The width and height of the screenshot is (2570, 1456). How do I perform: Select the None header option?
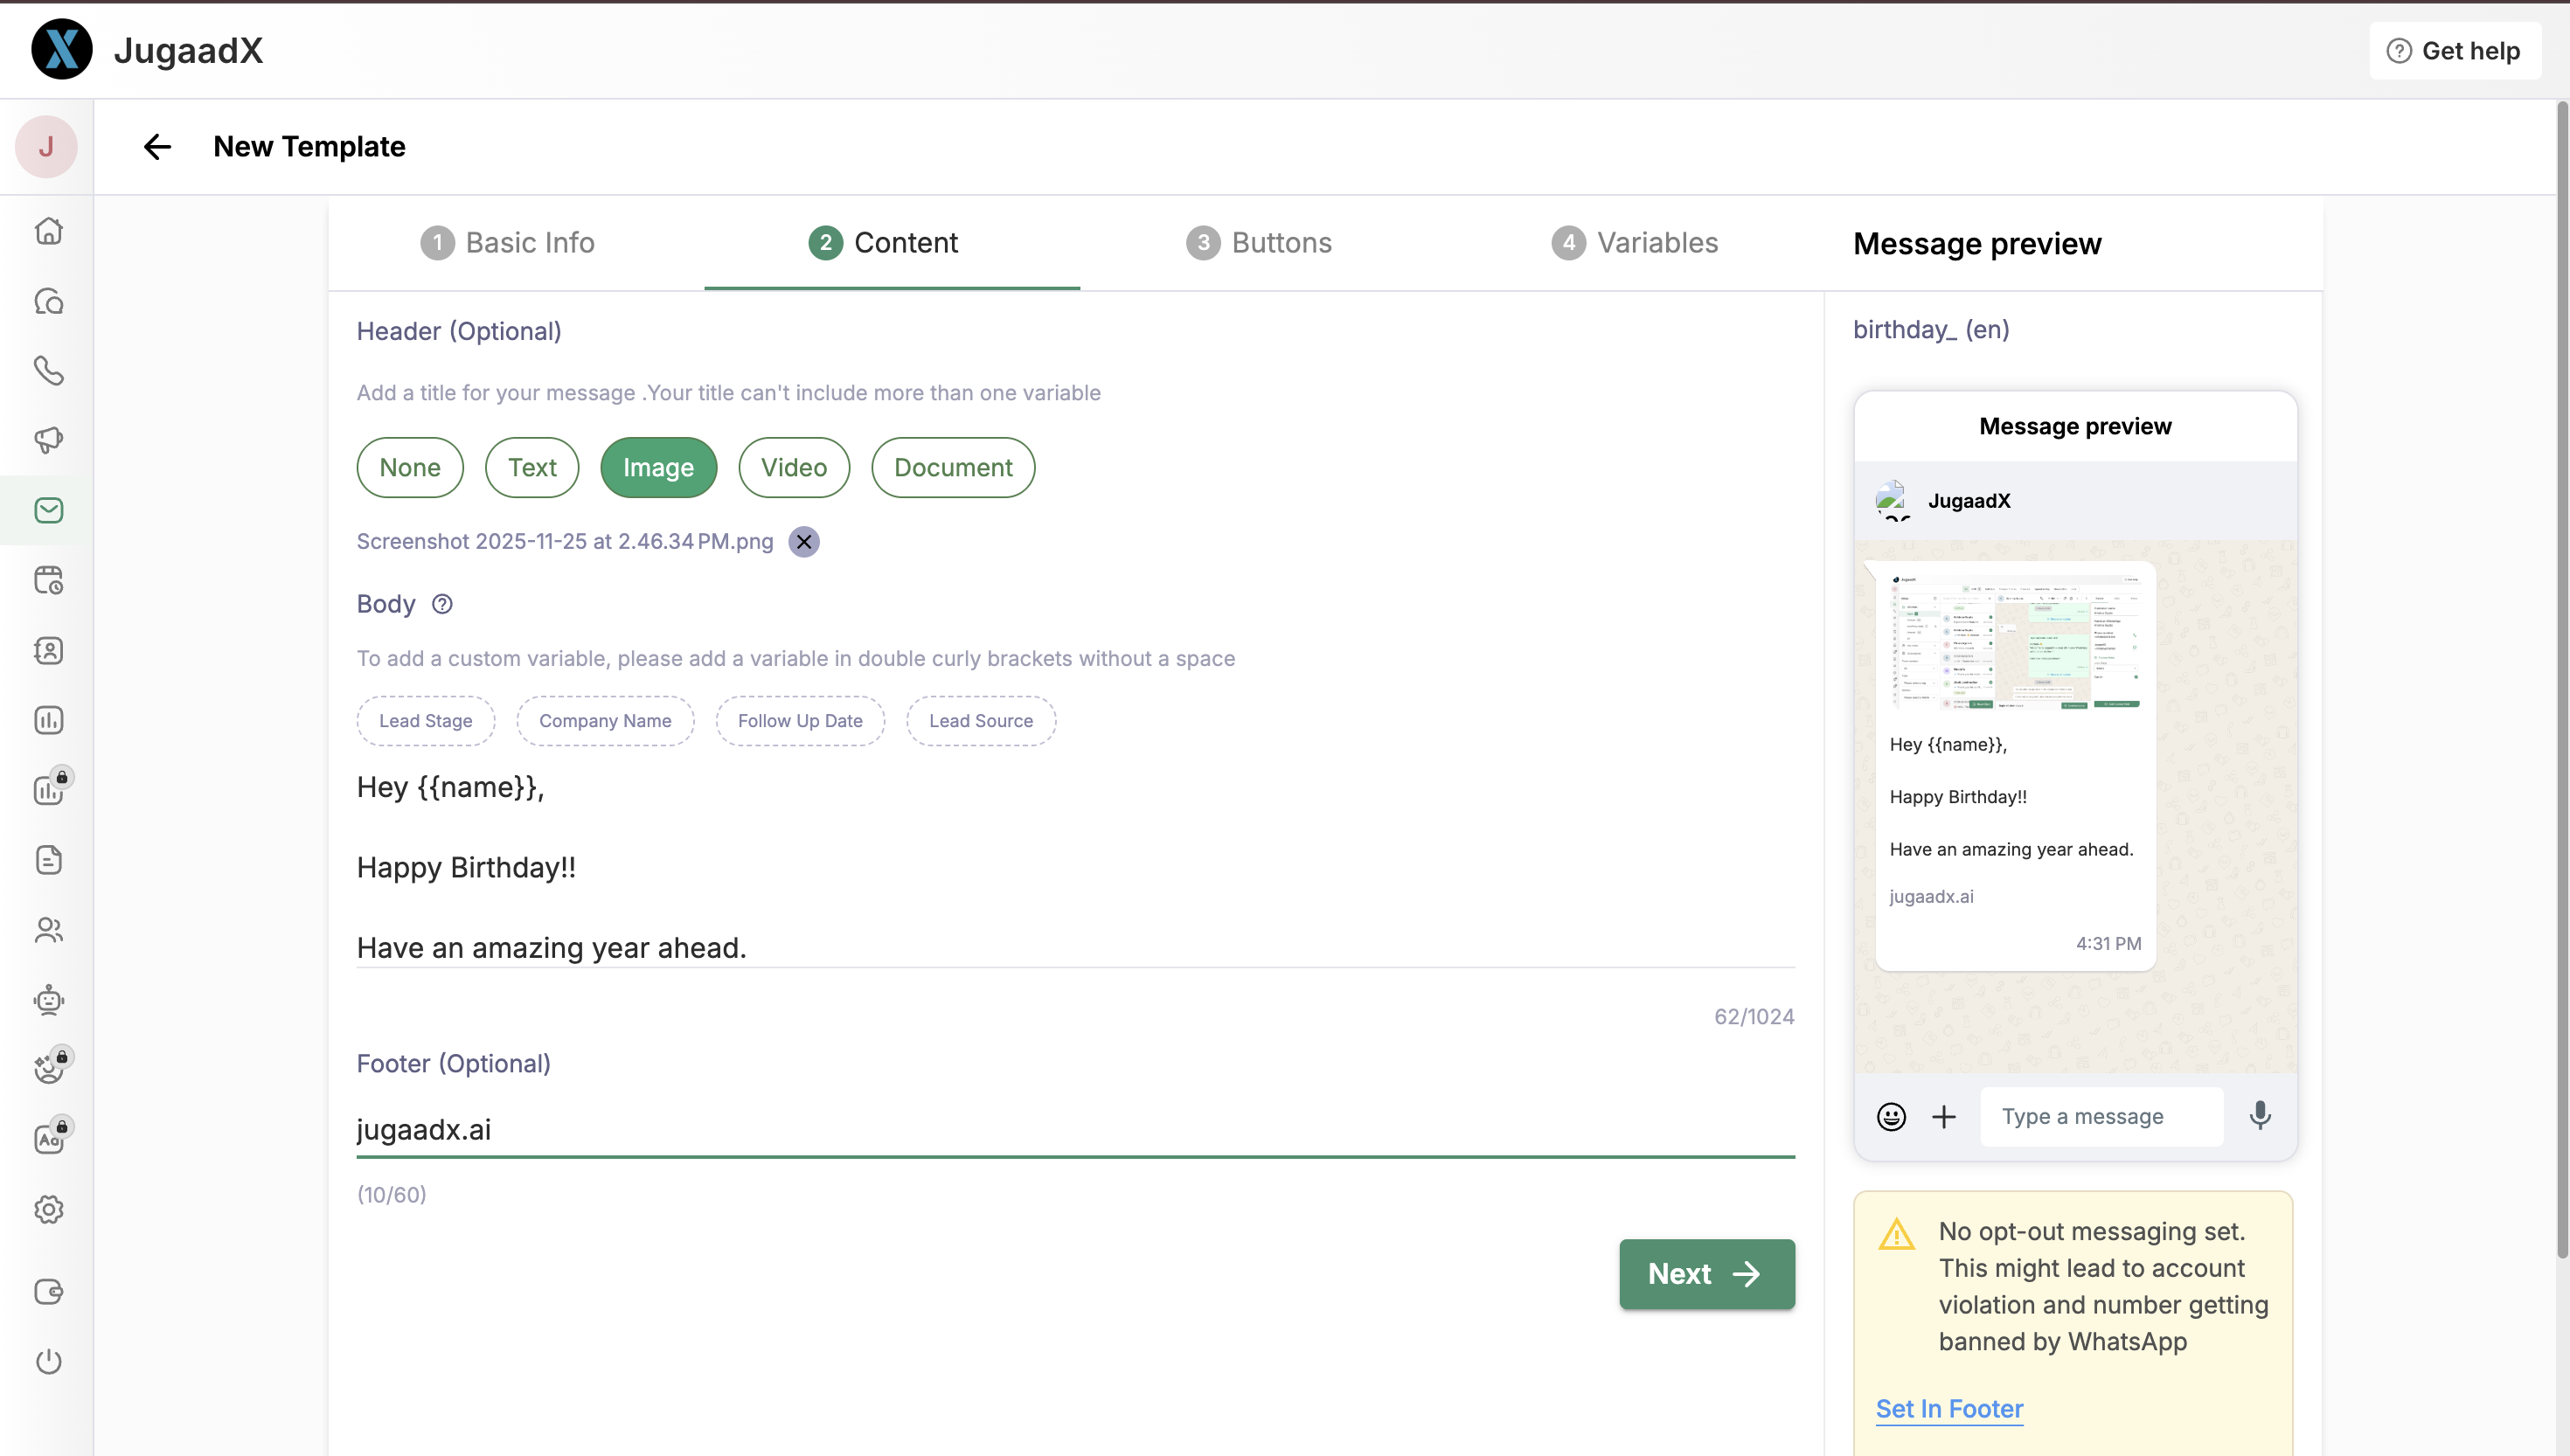[410, 467]
